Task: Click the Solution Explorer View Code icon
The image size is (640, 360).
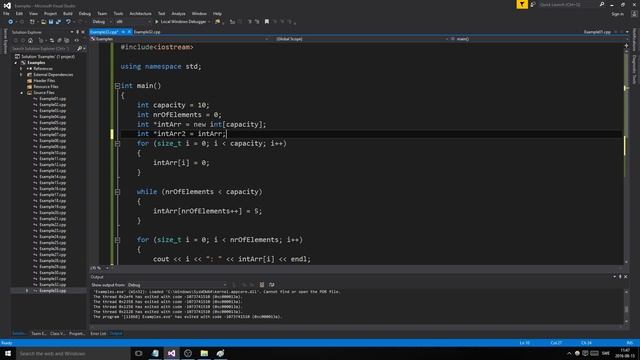Action: pyautogui.click(x=76, y=40)
